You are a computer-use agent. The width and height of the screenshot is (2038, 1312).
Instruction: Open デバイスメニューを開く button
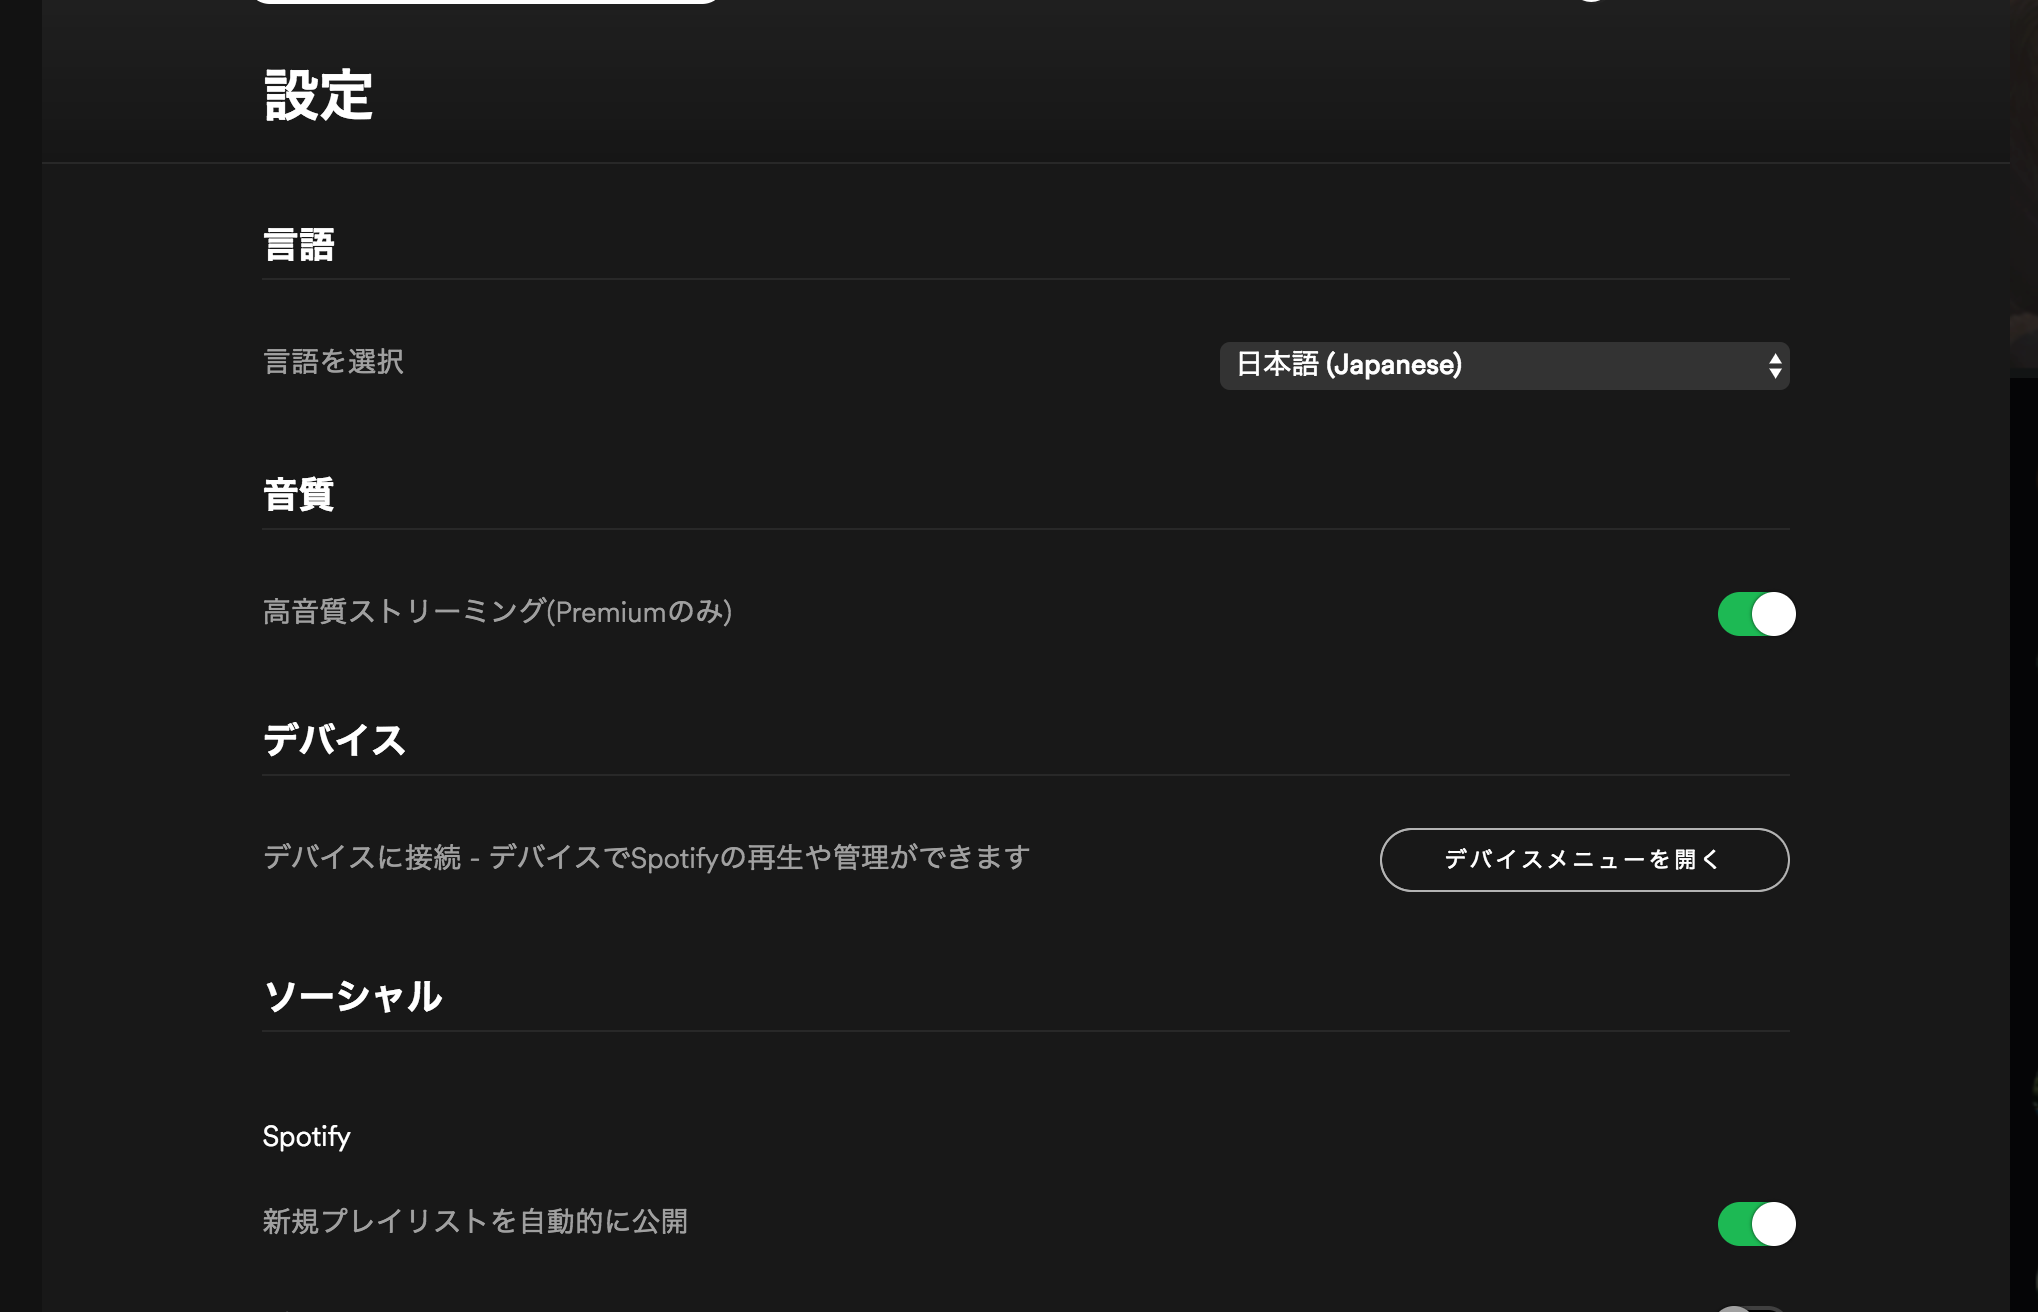coord(1584,860)
